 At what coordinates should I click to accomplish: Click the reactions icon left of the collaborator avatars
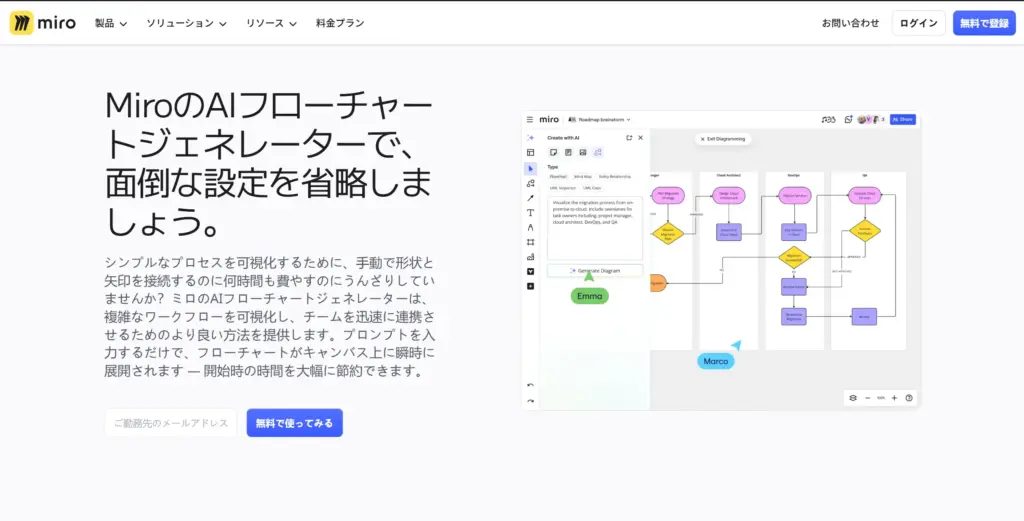(x=828, y=119)
